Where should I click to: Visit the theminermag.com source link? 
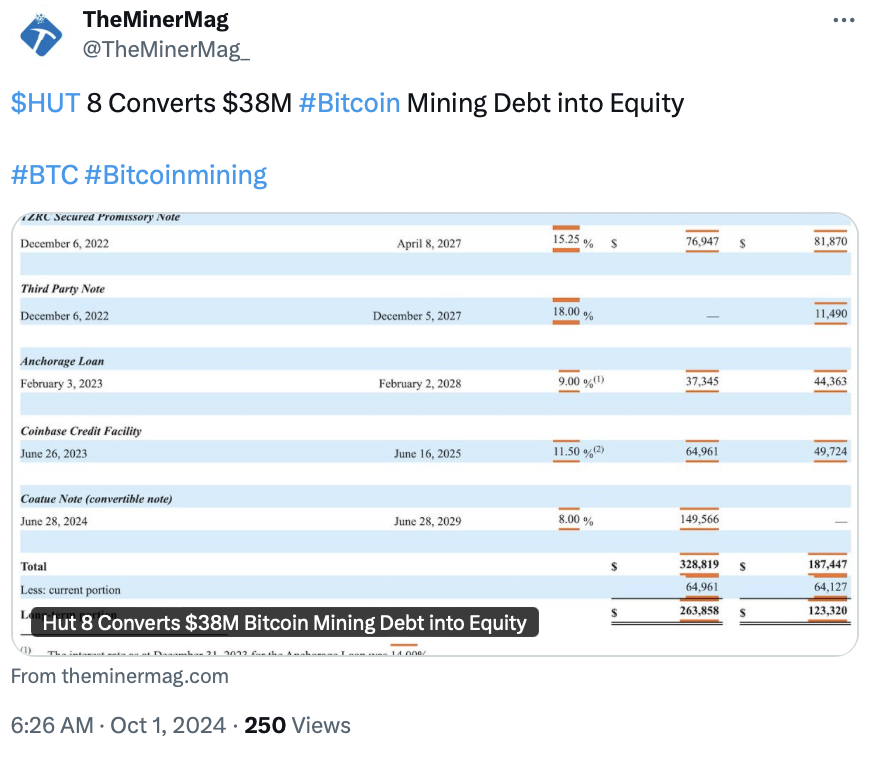pos(120,676)
